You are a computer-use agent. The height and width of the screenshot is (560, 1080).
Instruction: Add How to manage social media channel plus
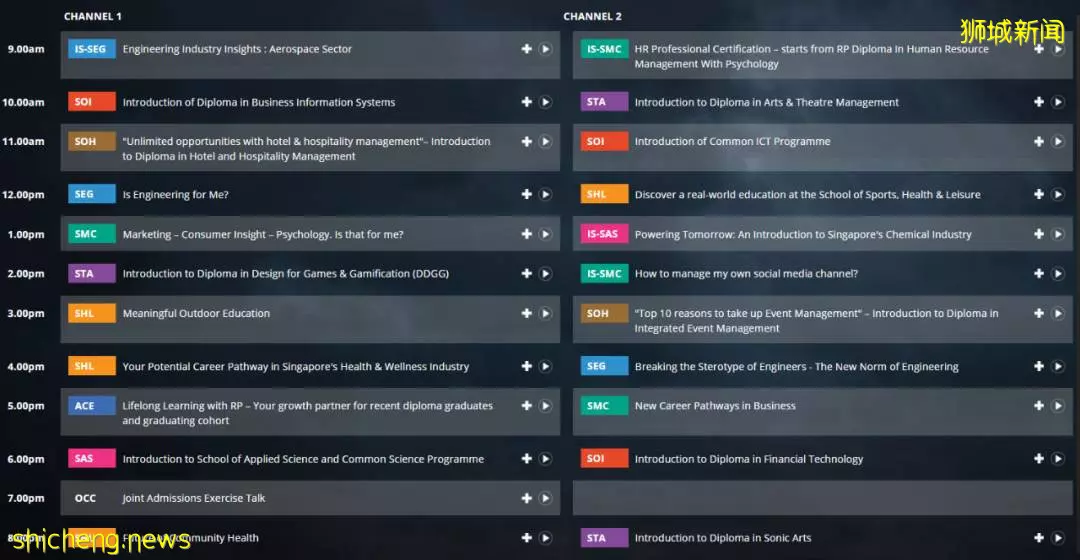[x=1039, y=273]
